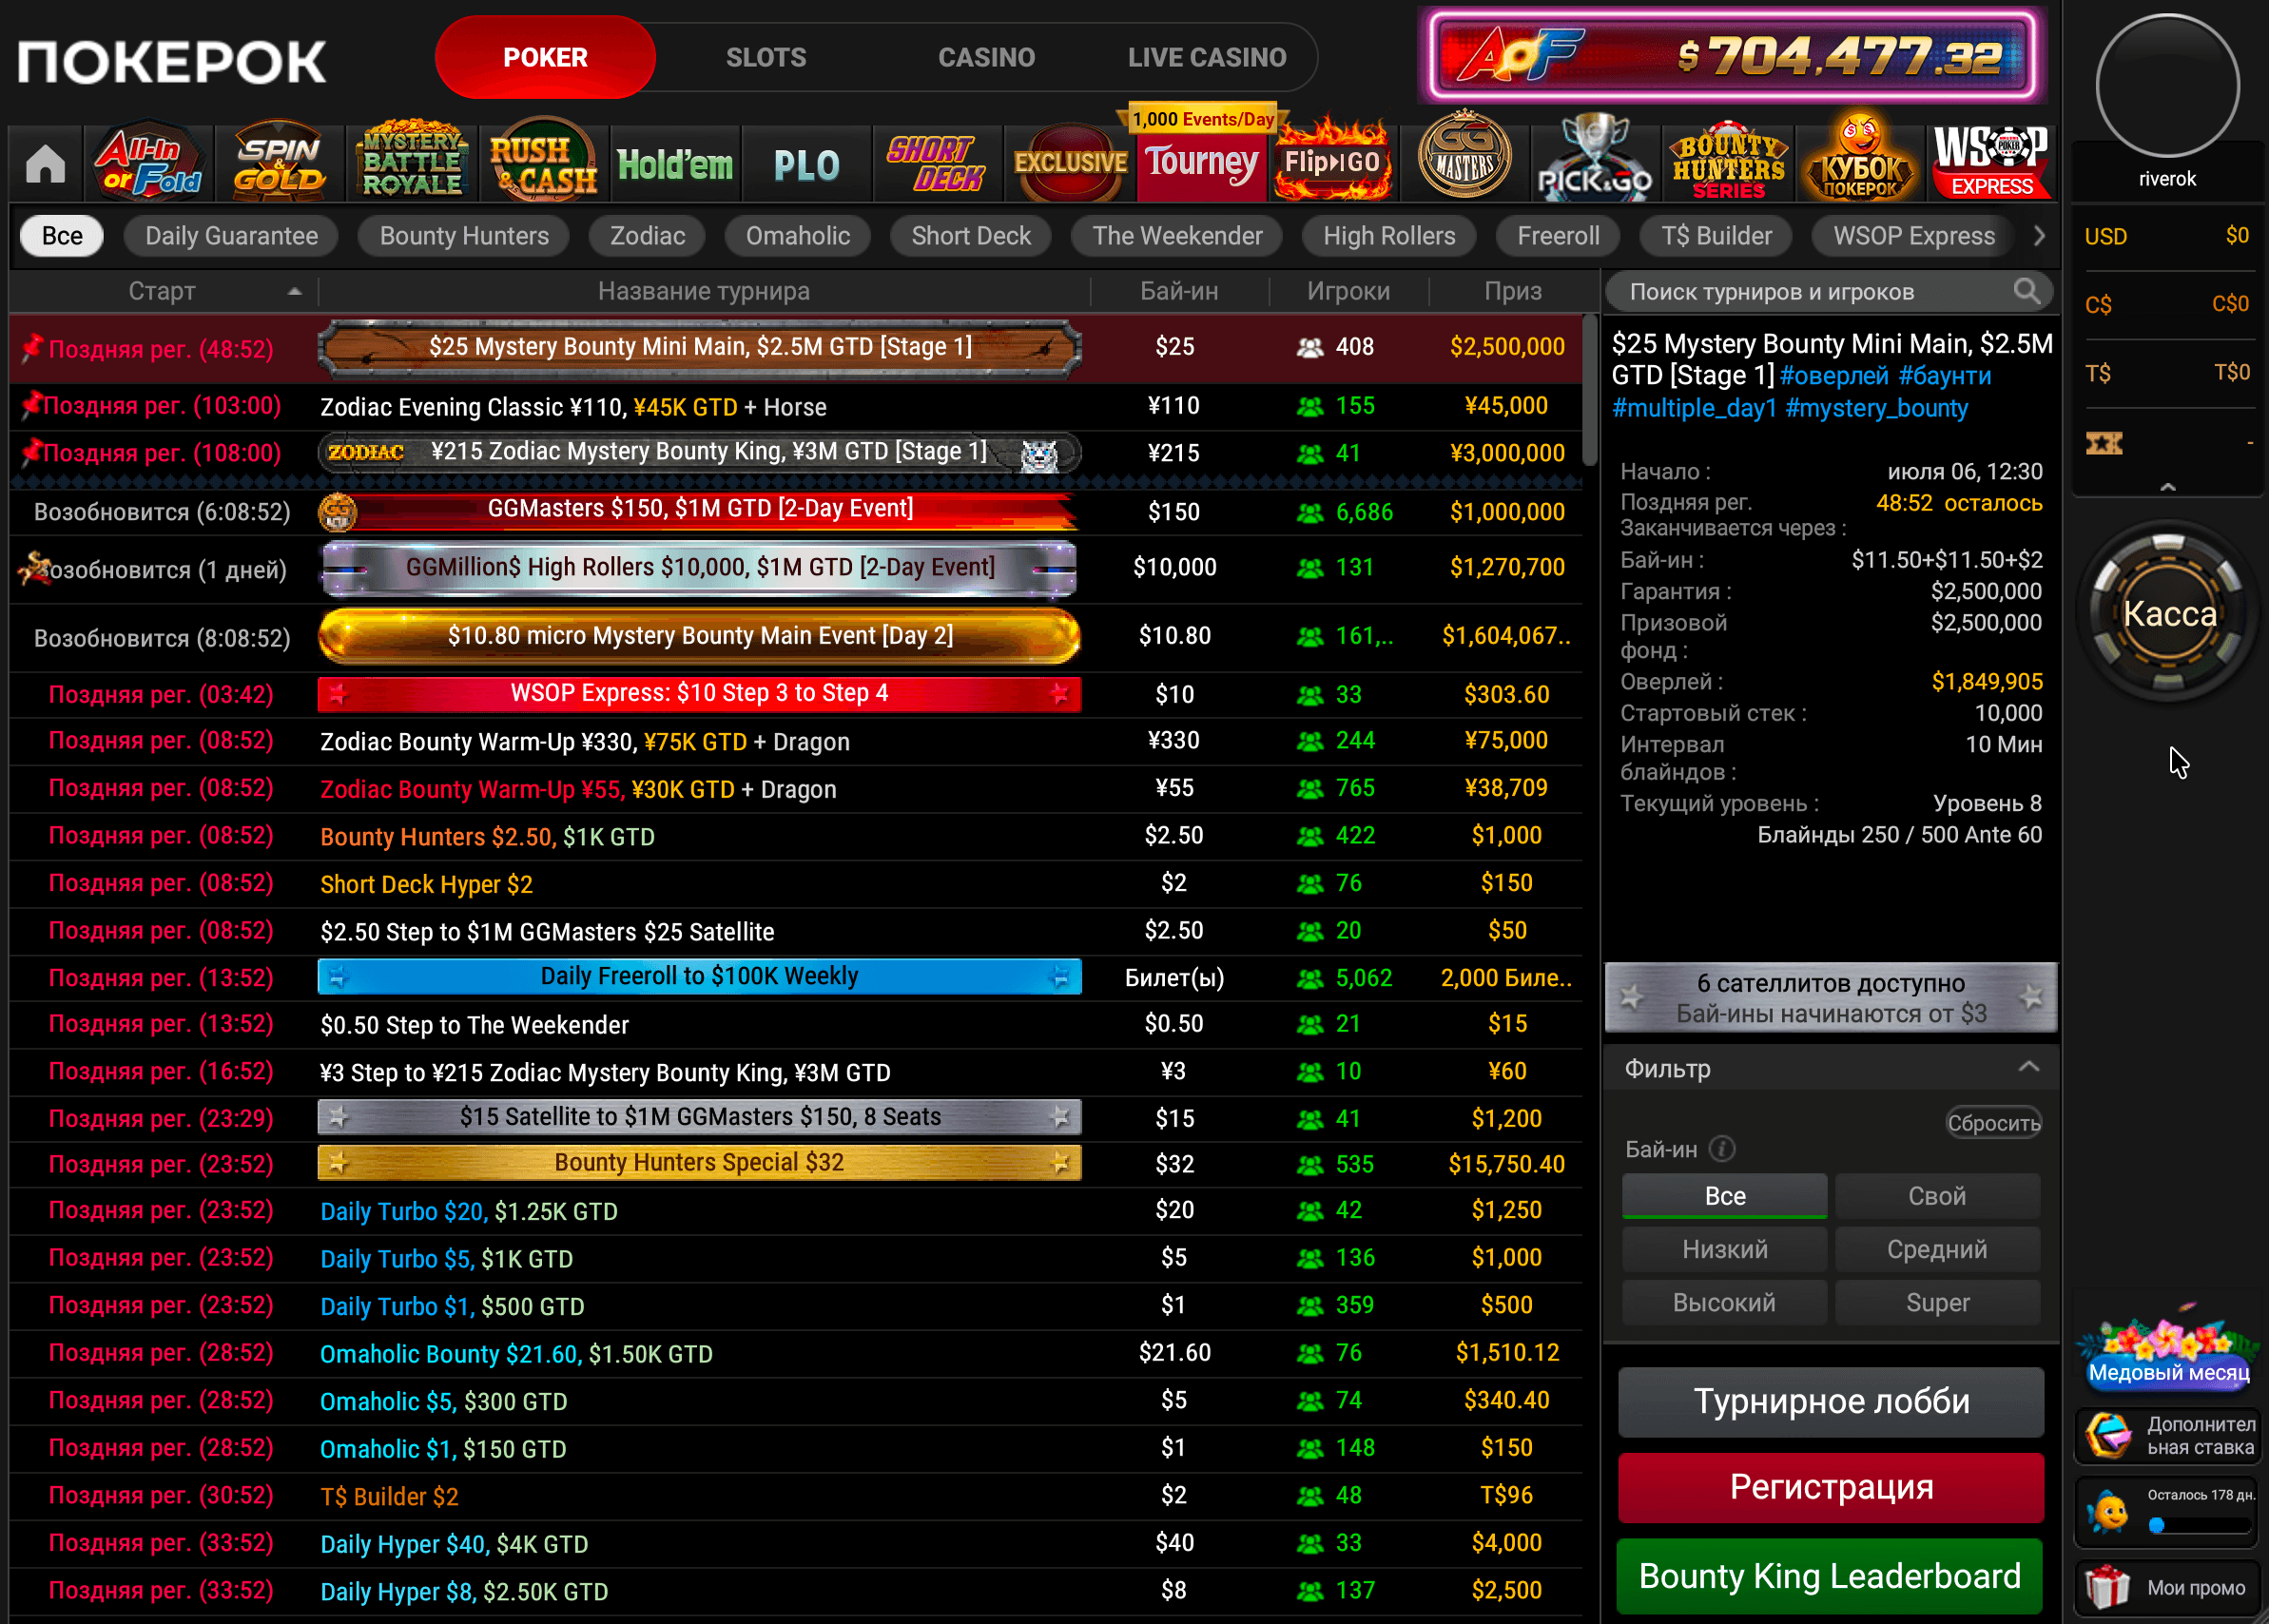Click the #mystery_bounty hashtag link
Screen dimensions: 2269x1624
click(x=1876, y=408)
